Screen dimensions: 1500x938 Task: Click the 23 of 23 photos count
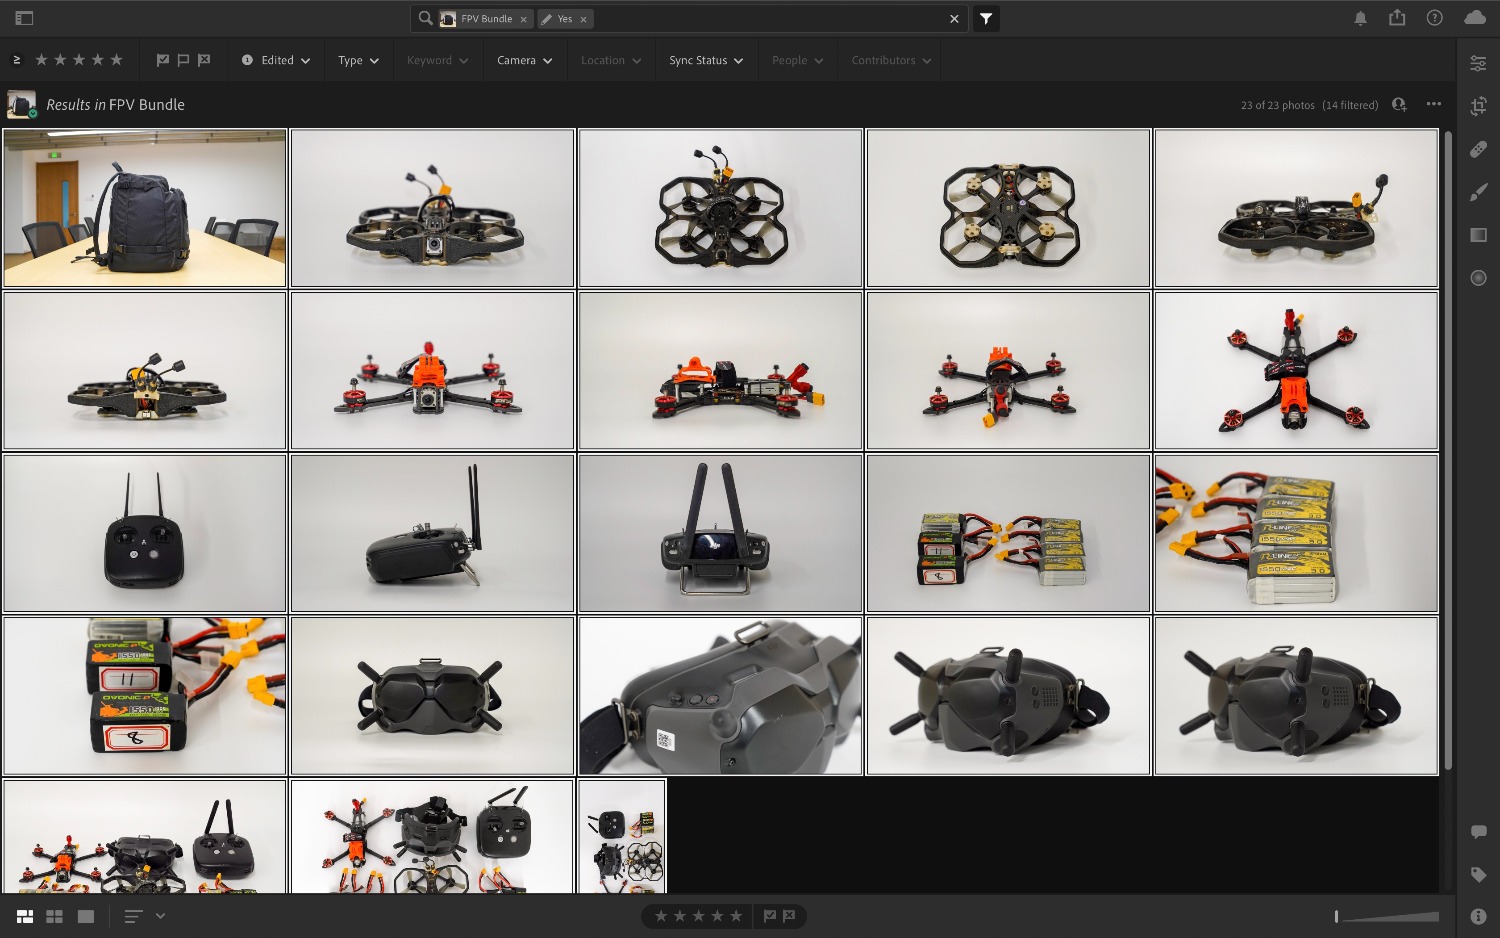pyautogui.click(x=1278, y=105)
